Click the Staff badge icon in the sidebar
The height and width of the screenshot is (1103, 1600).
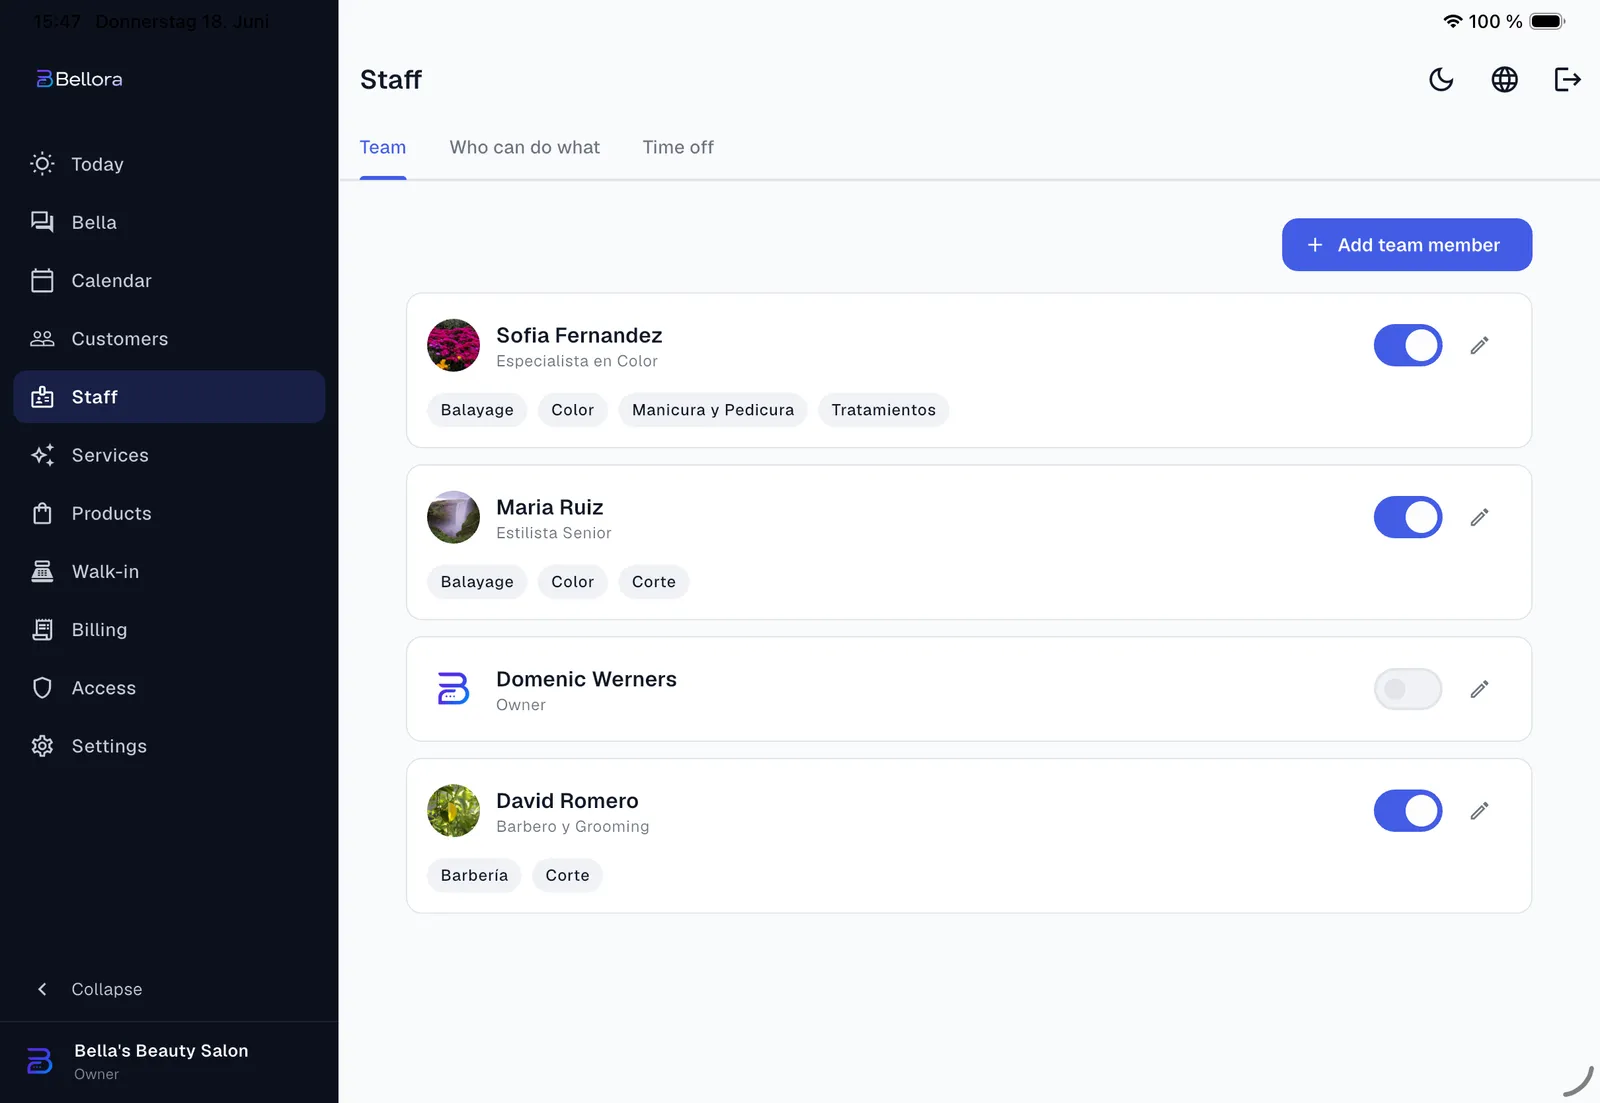tap(42, 397)
